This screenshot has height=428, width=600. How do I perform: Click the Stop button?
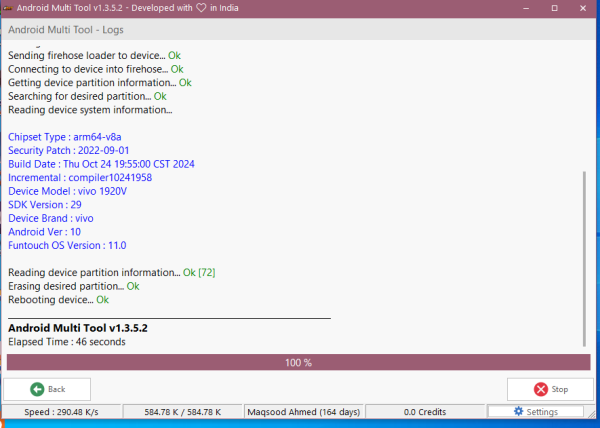click(x=550, y=389)
